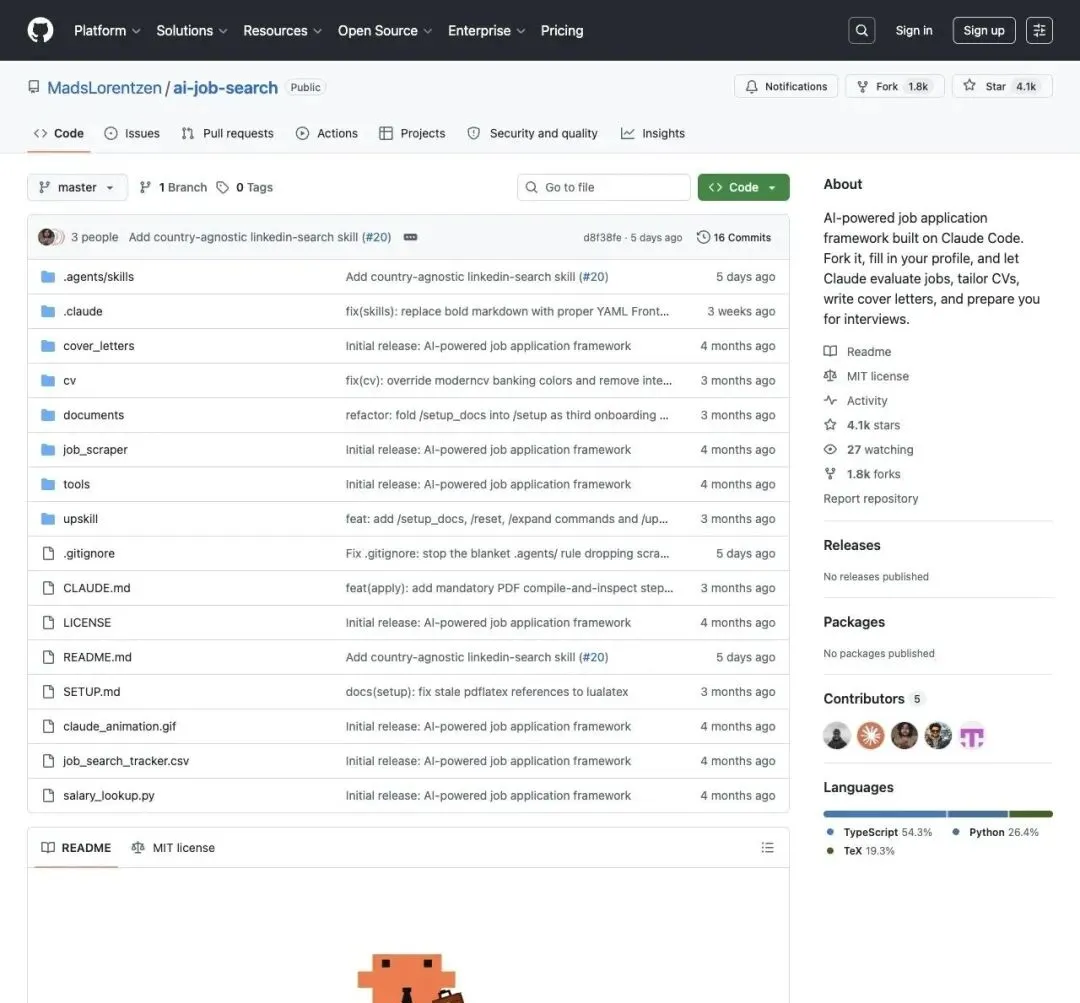The image size is (1080, 1003).
Task: Open the Pricing menu item
Action: coord(561,30)
